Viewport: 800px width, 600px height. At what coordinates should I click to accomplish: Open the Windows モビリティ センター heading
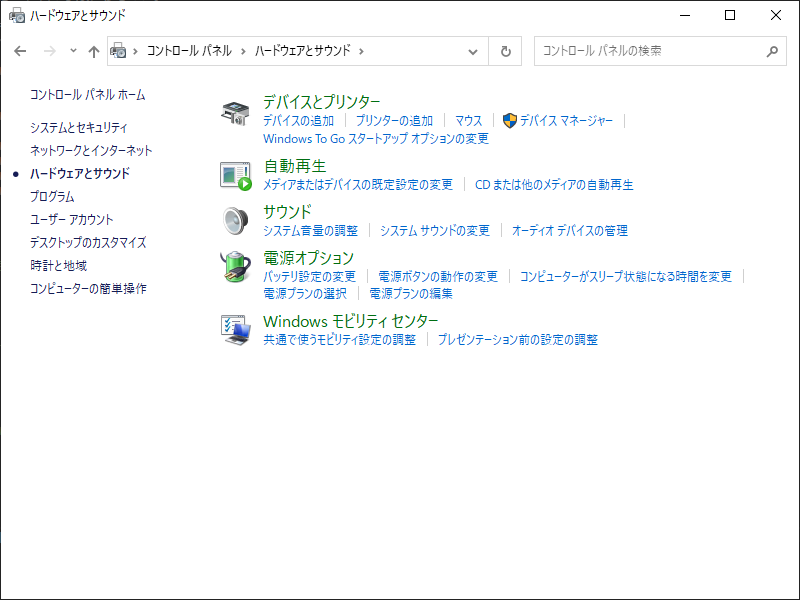351,321
